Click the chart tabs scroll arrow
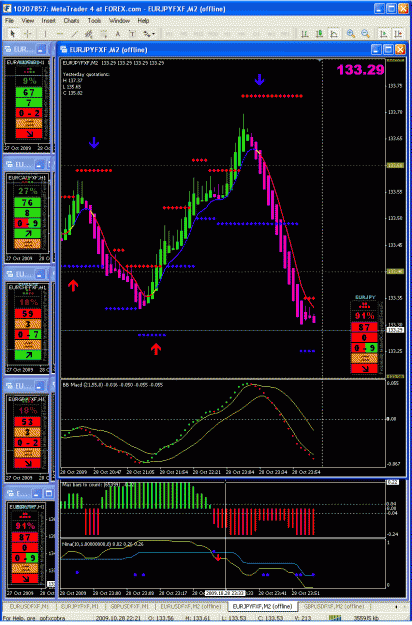The image size is (412, 625). point(396,606)
